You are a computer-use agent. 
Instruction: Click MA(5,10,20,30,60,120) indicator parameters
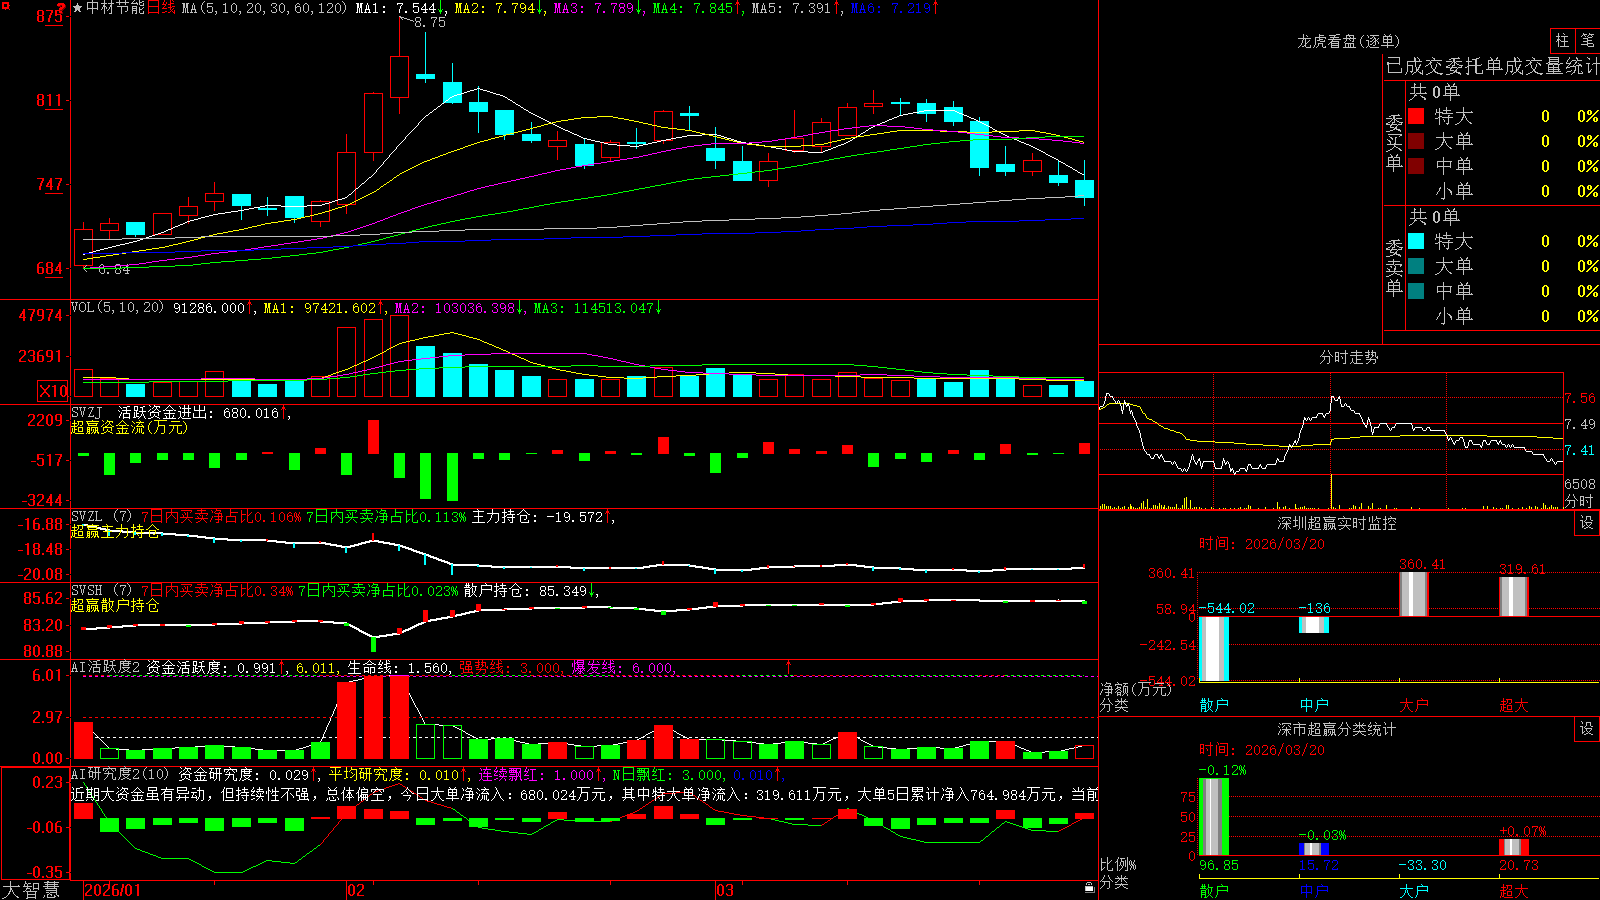click(x=264, y=8)
